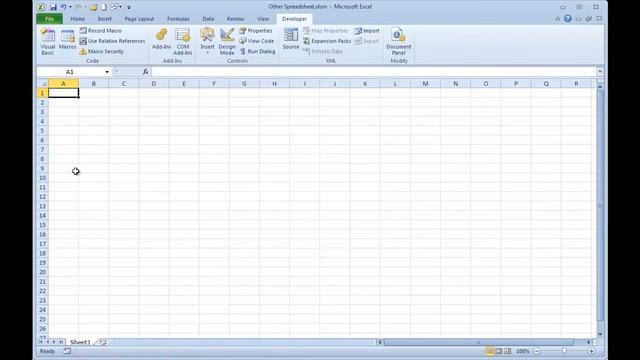Switch to Page Break Preview in status bar
This screenshot has width=640, height=360.
(507, 351)
